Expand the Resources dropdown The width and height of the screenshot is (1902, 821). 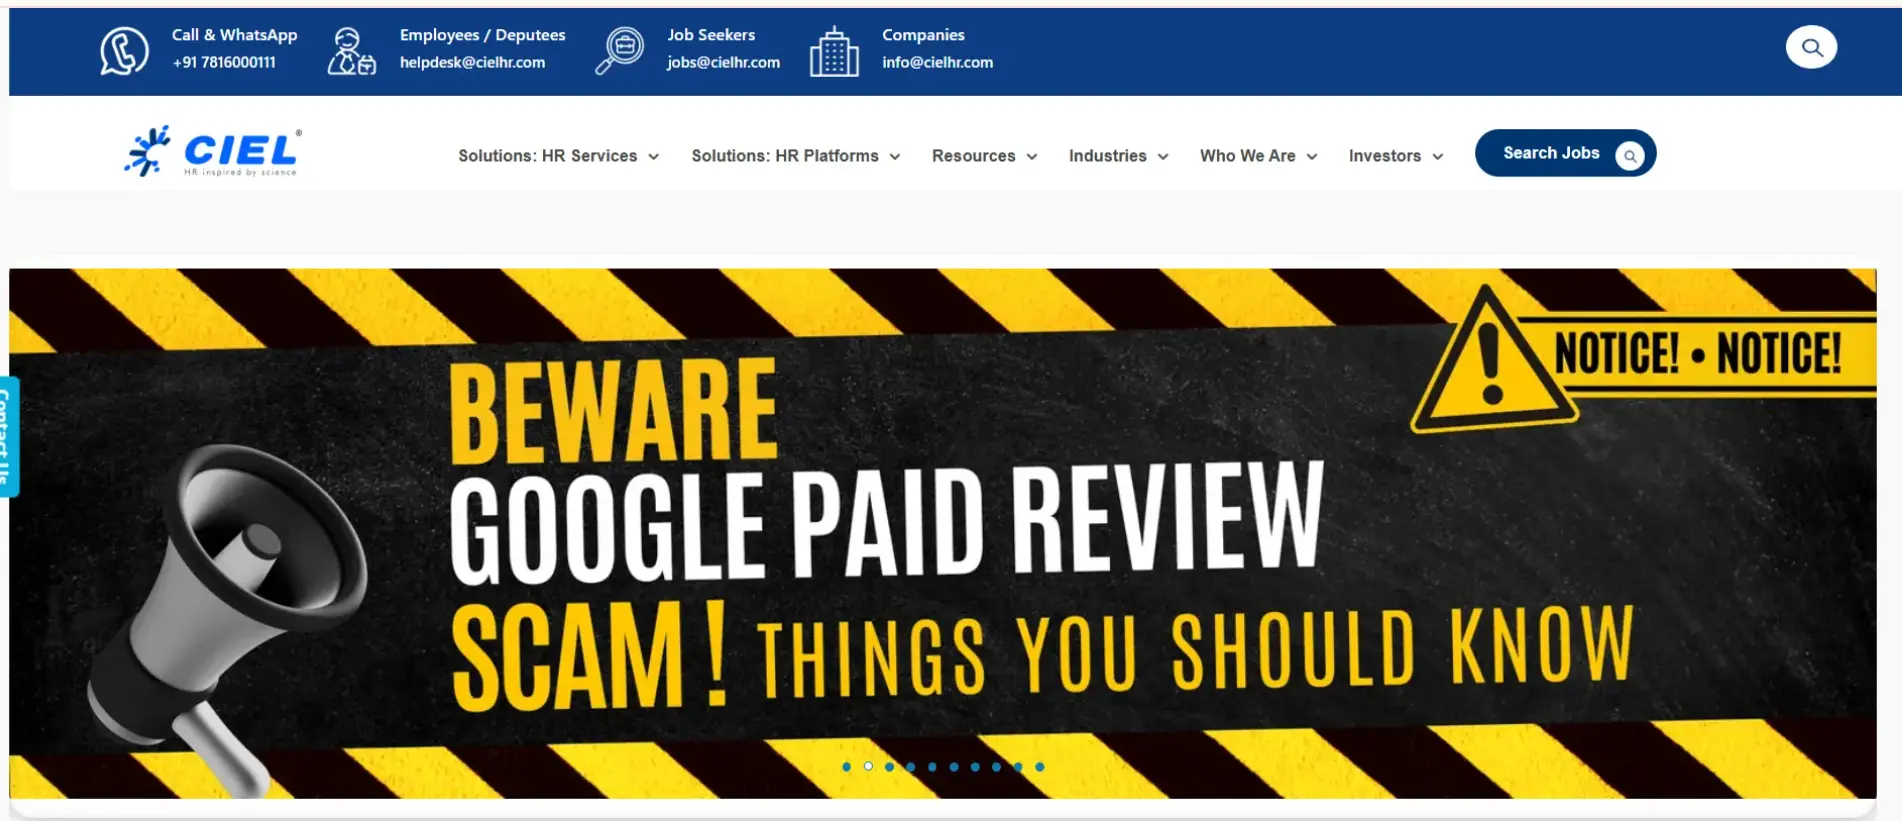coord(985,156)
